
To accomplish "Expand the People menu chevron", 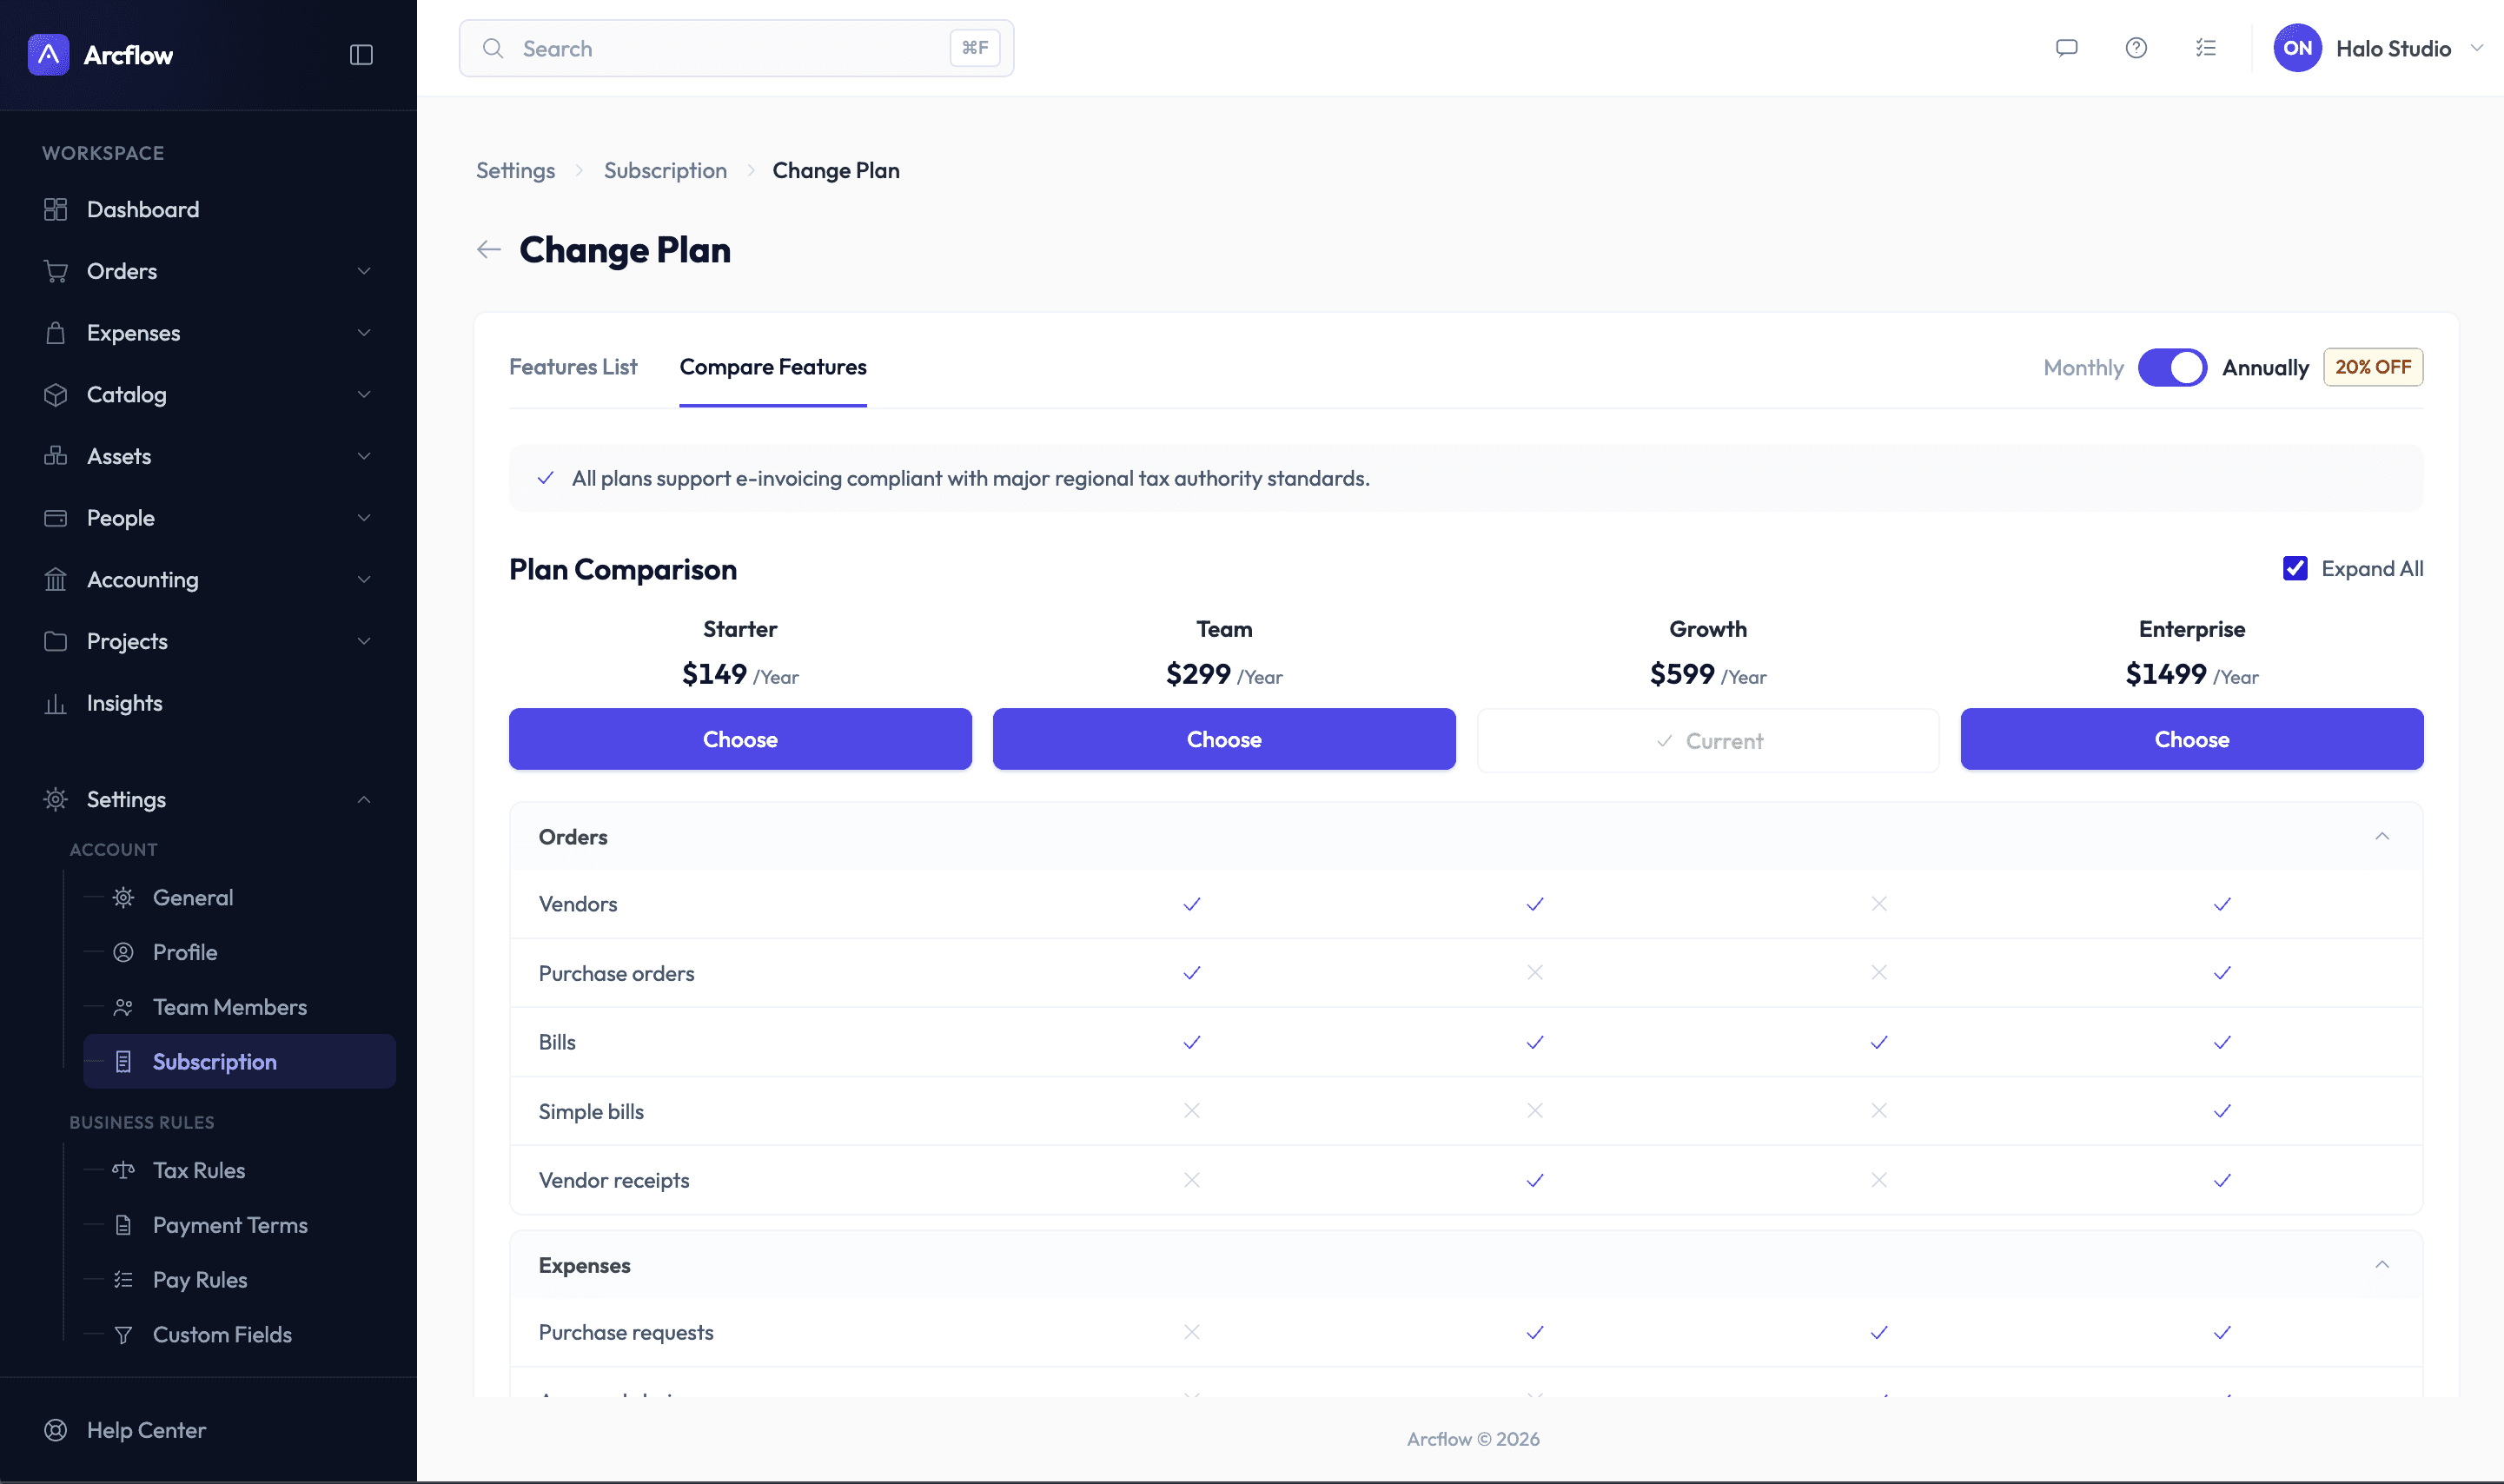I will pyautogui.click(x=364, y=518).
